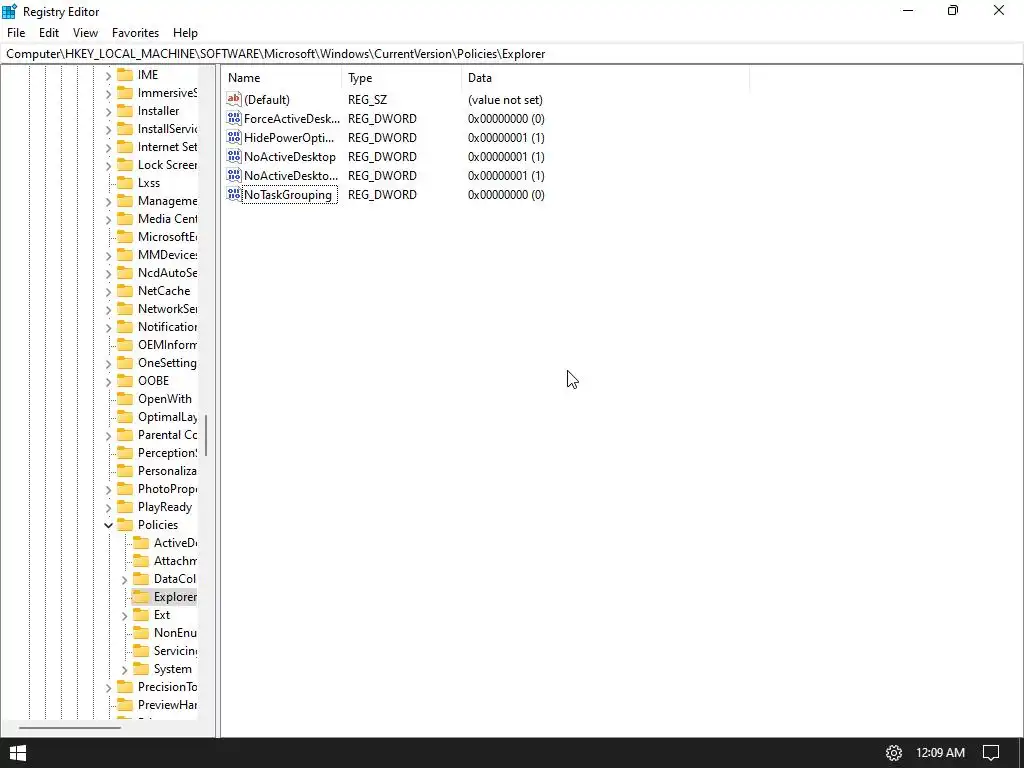Click the NoActiveDesktop DWORD icon

[x=234, y=156]
